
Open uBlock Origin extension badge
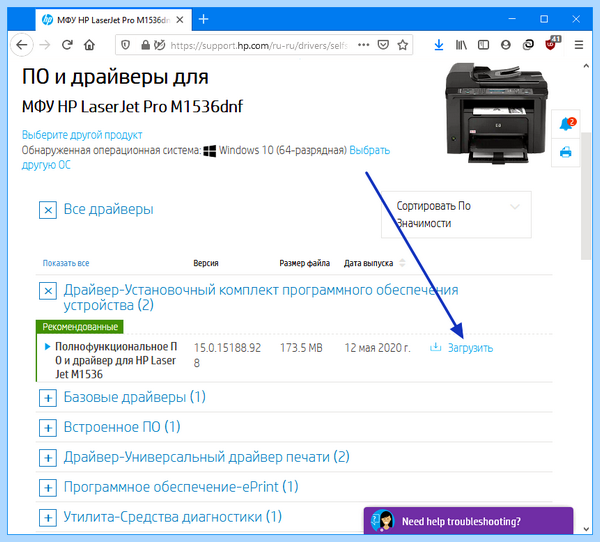[x=551, y=44]
